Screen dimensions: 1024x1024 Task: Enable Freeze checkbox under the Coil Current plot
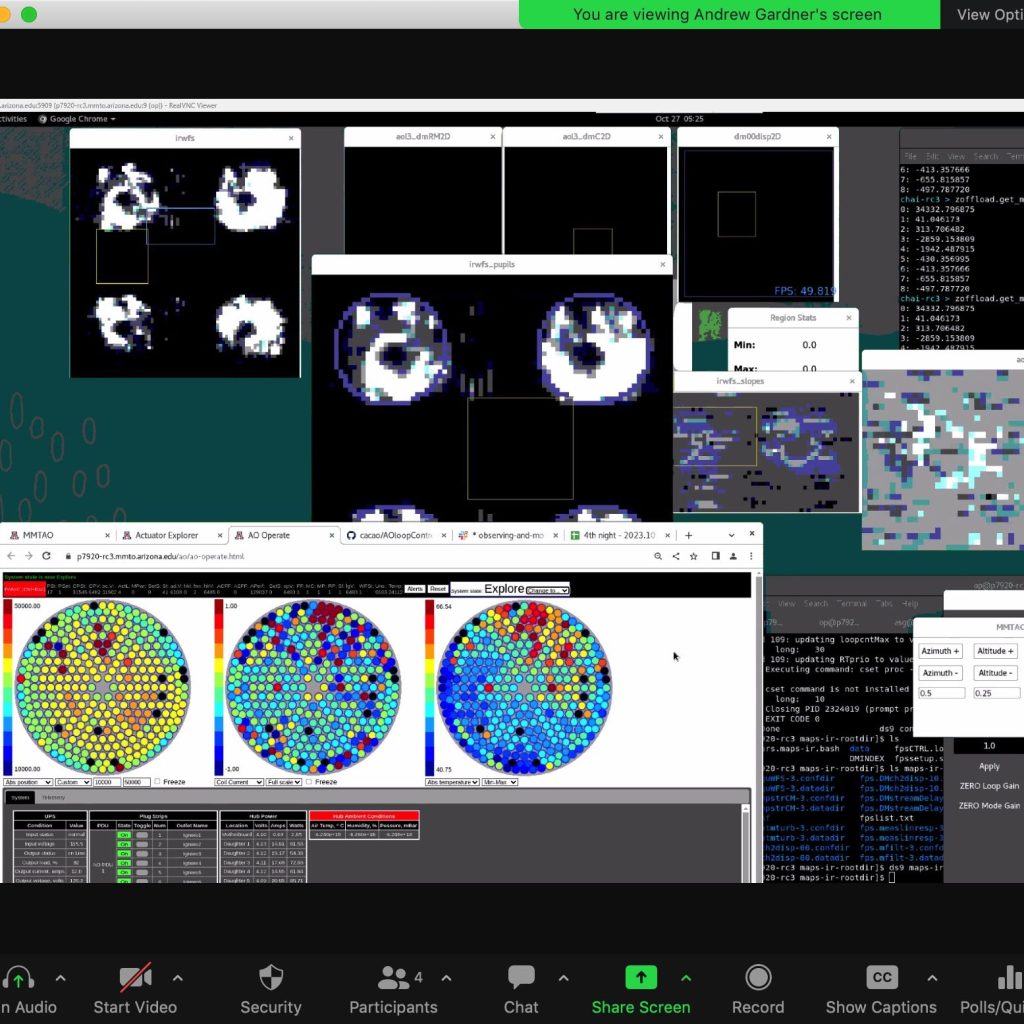click(310, 782)
